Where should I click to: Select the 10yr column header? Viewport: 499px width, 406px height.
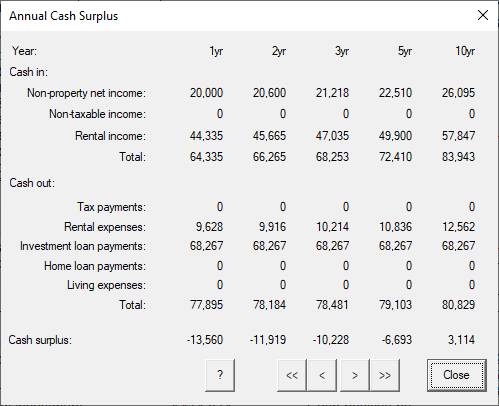(x=465, y=51)
